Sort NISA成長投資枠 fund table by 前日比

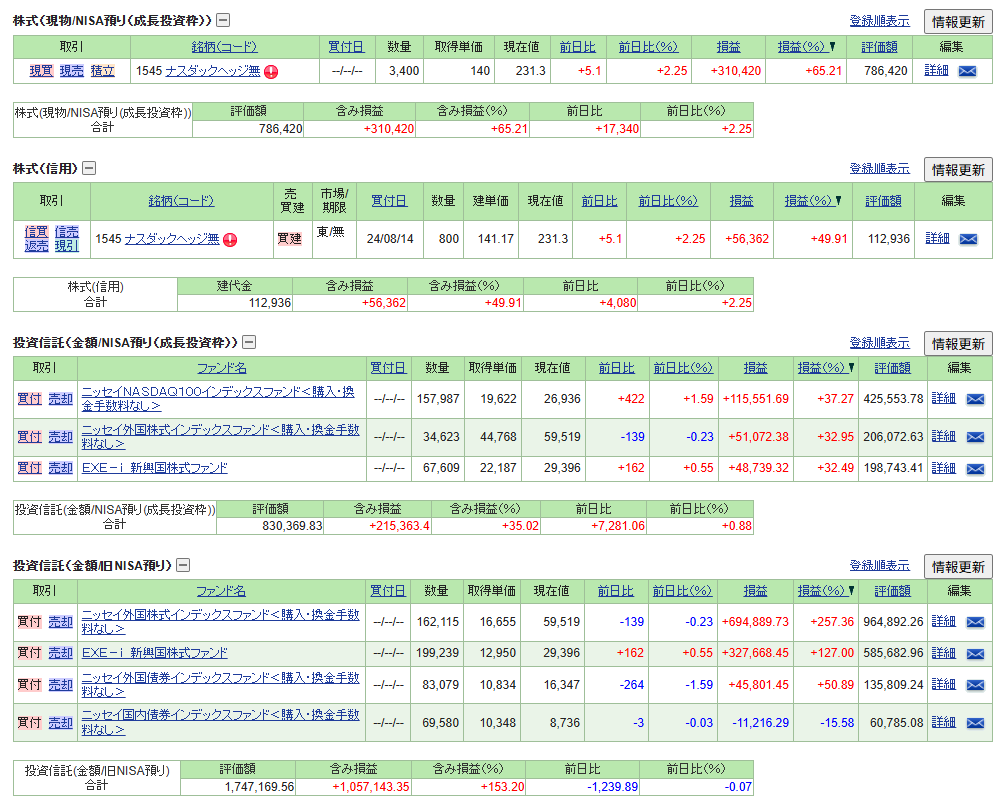(617, 368)
